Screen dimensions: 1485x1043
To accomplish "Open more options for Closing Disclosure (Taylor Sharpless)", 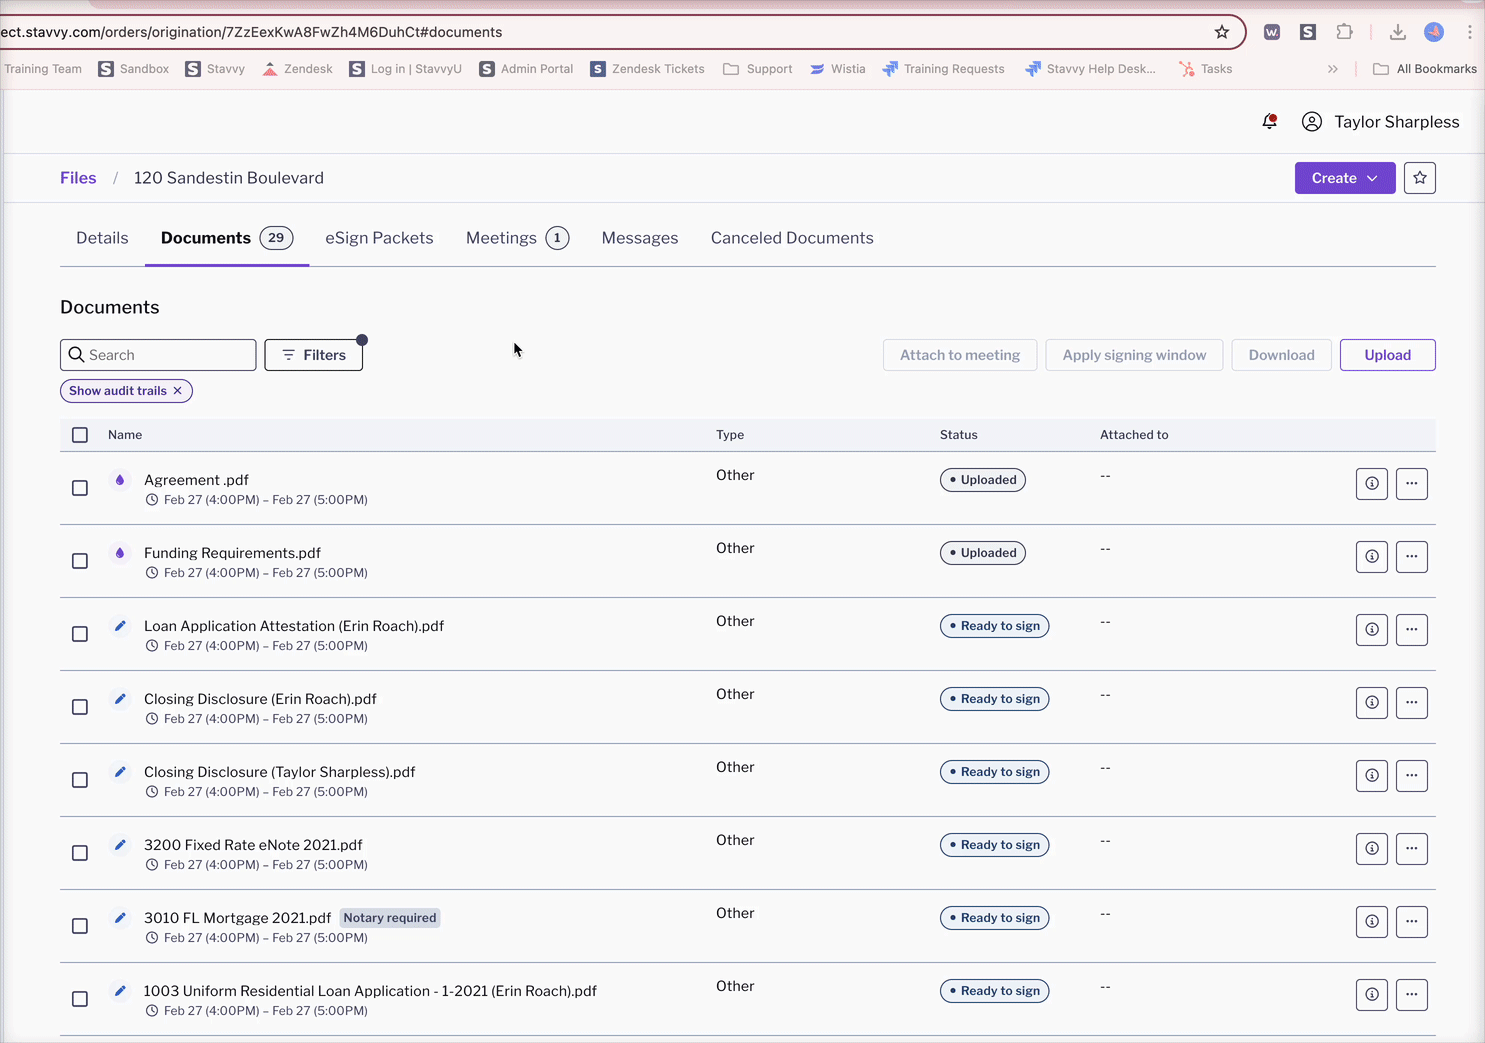I will coord(1412,776).
